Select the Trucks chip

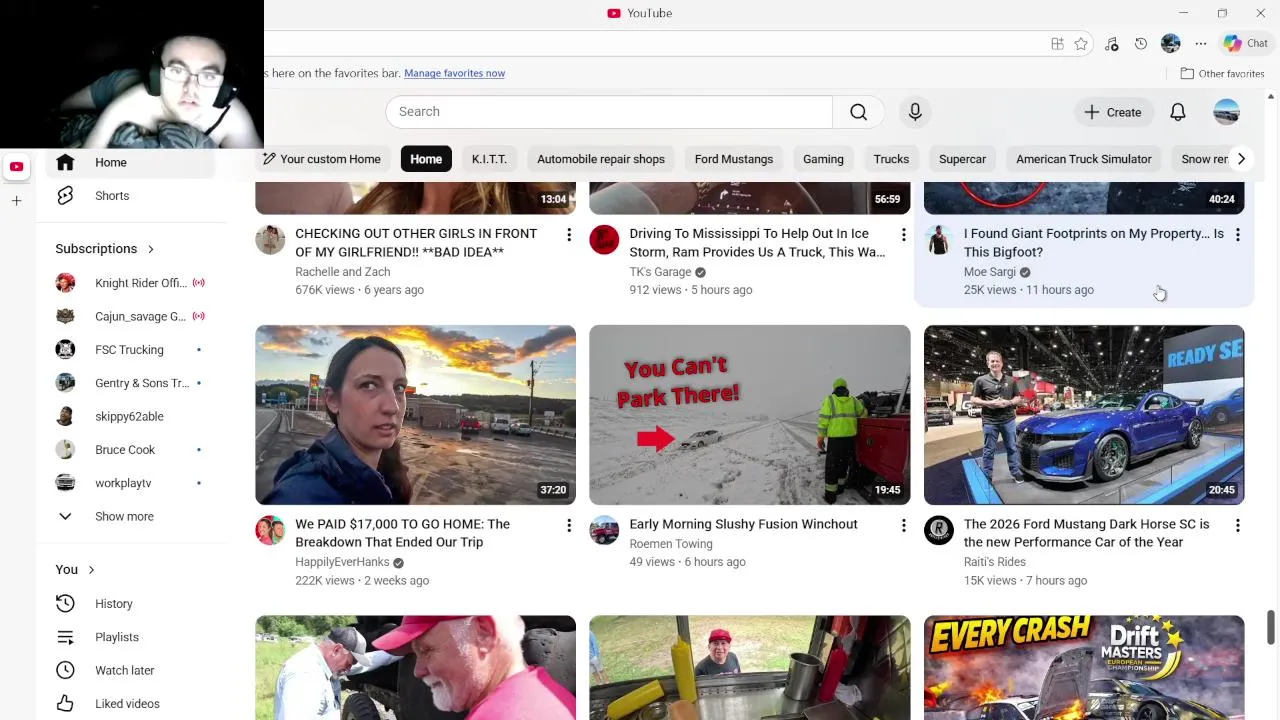click(x=891, y=159)
